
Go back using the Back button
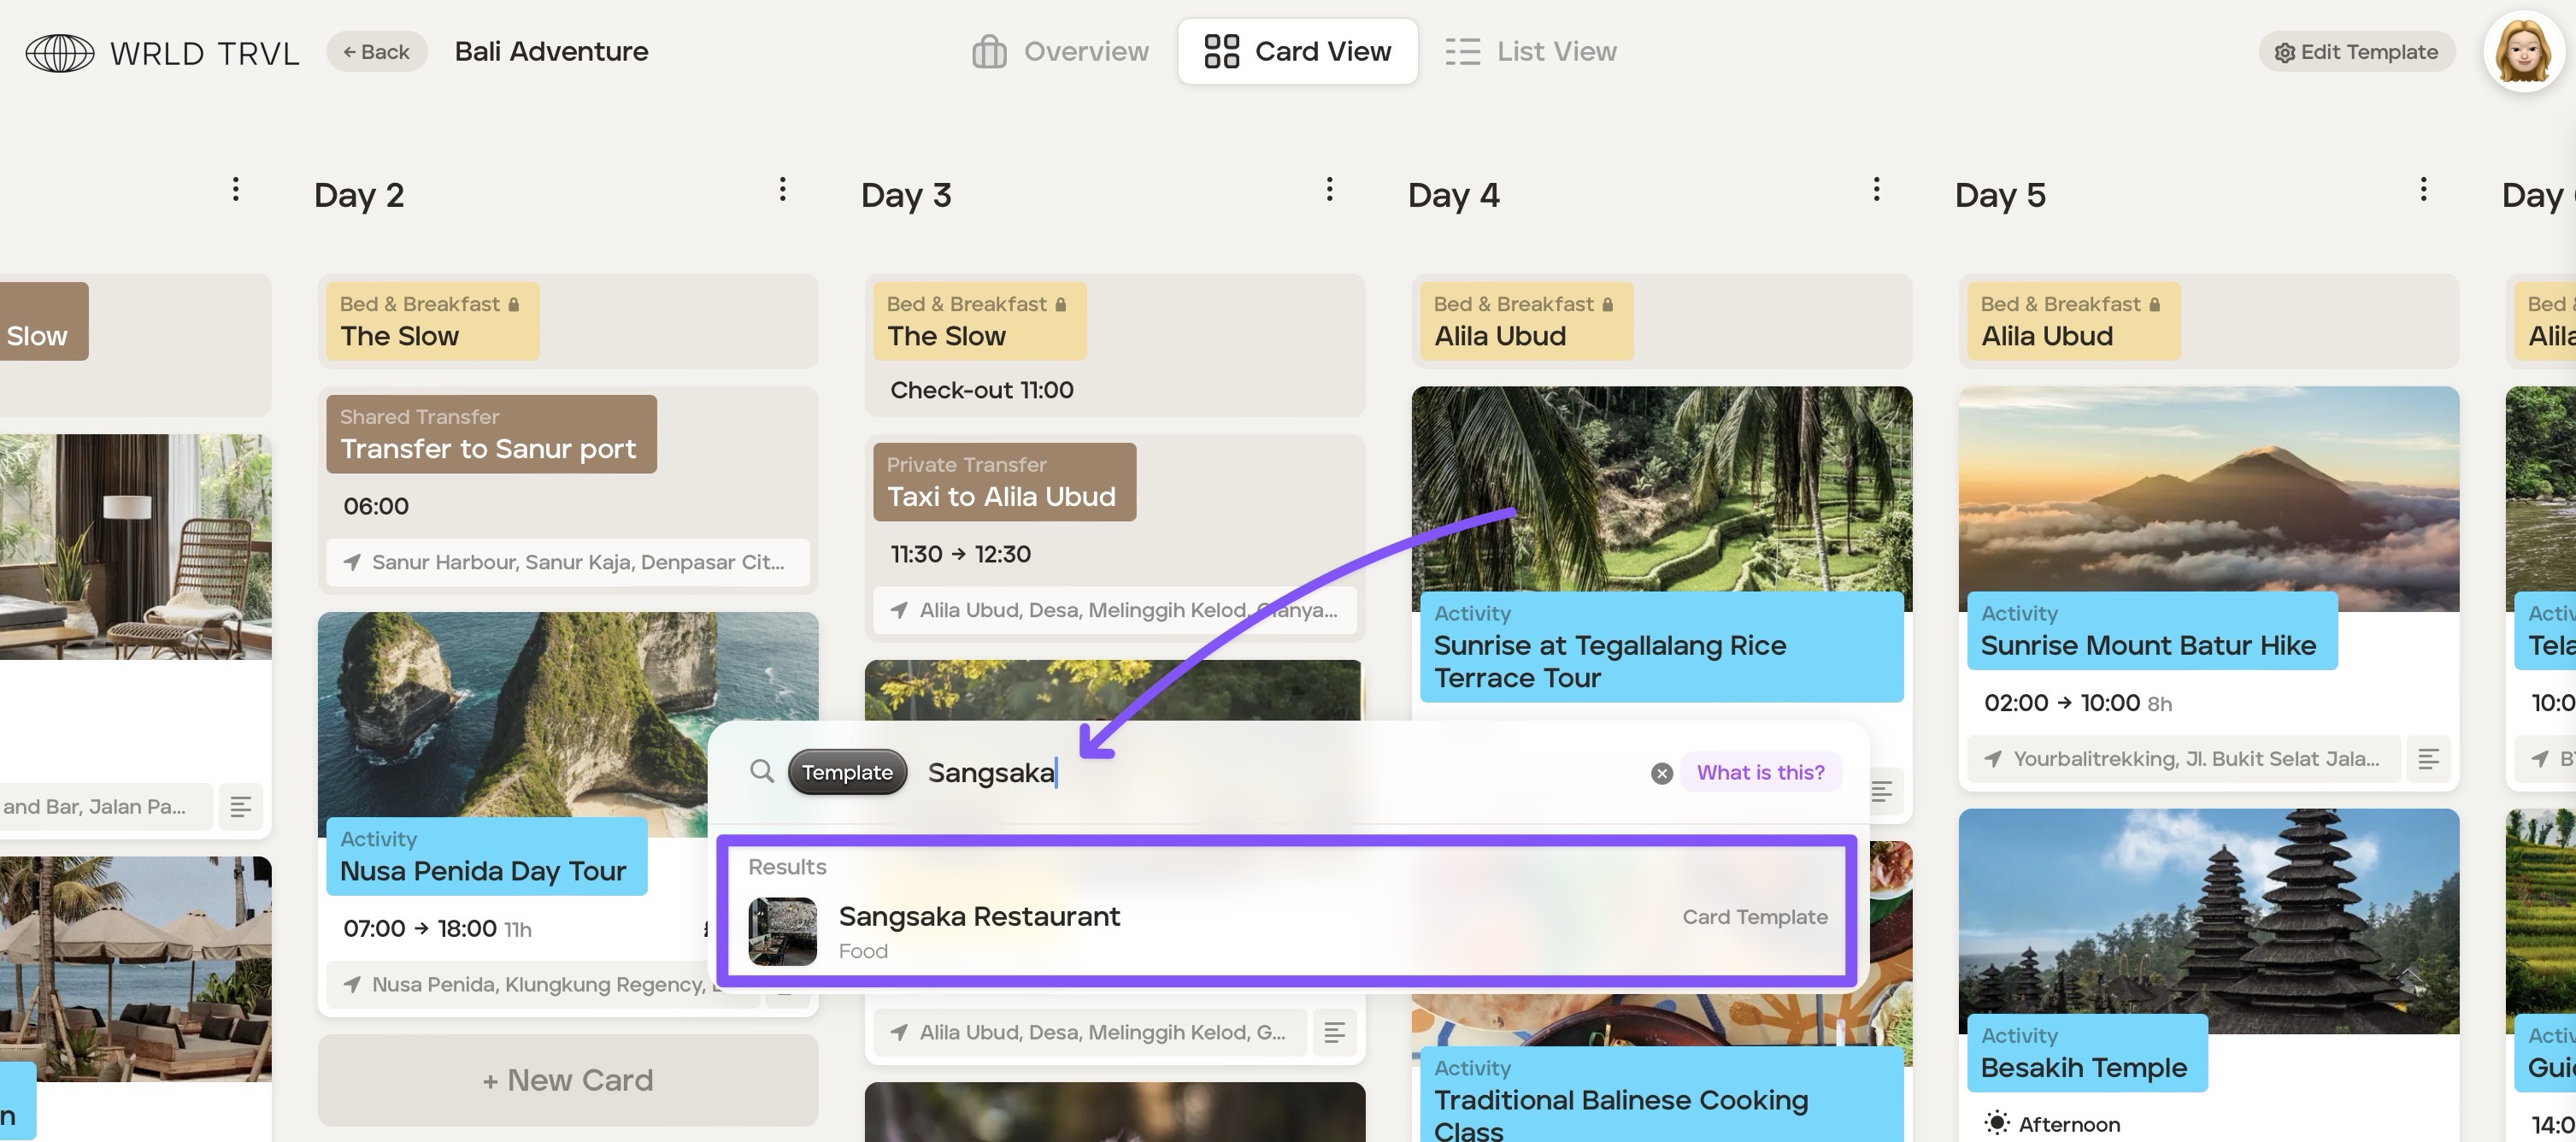377,52
